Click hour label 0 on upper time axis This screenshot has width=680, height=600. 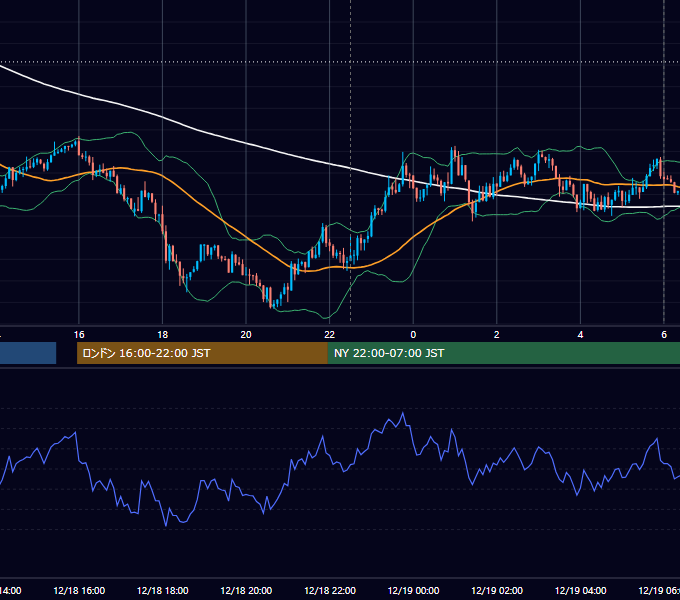tap(413, 335)
